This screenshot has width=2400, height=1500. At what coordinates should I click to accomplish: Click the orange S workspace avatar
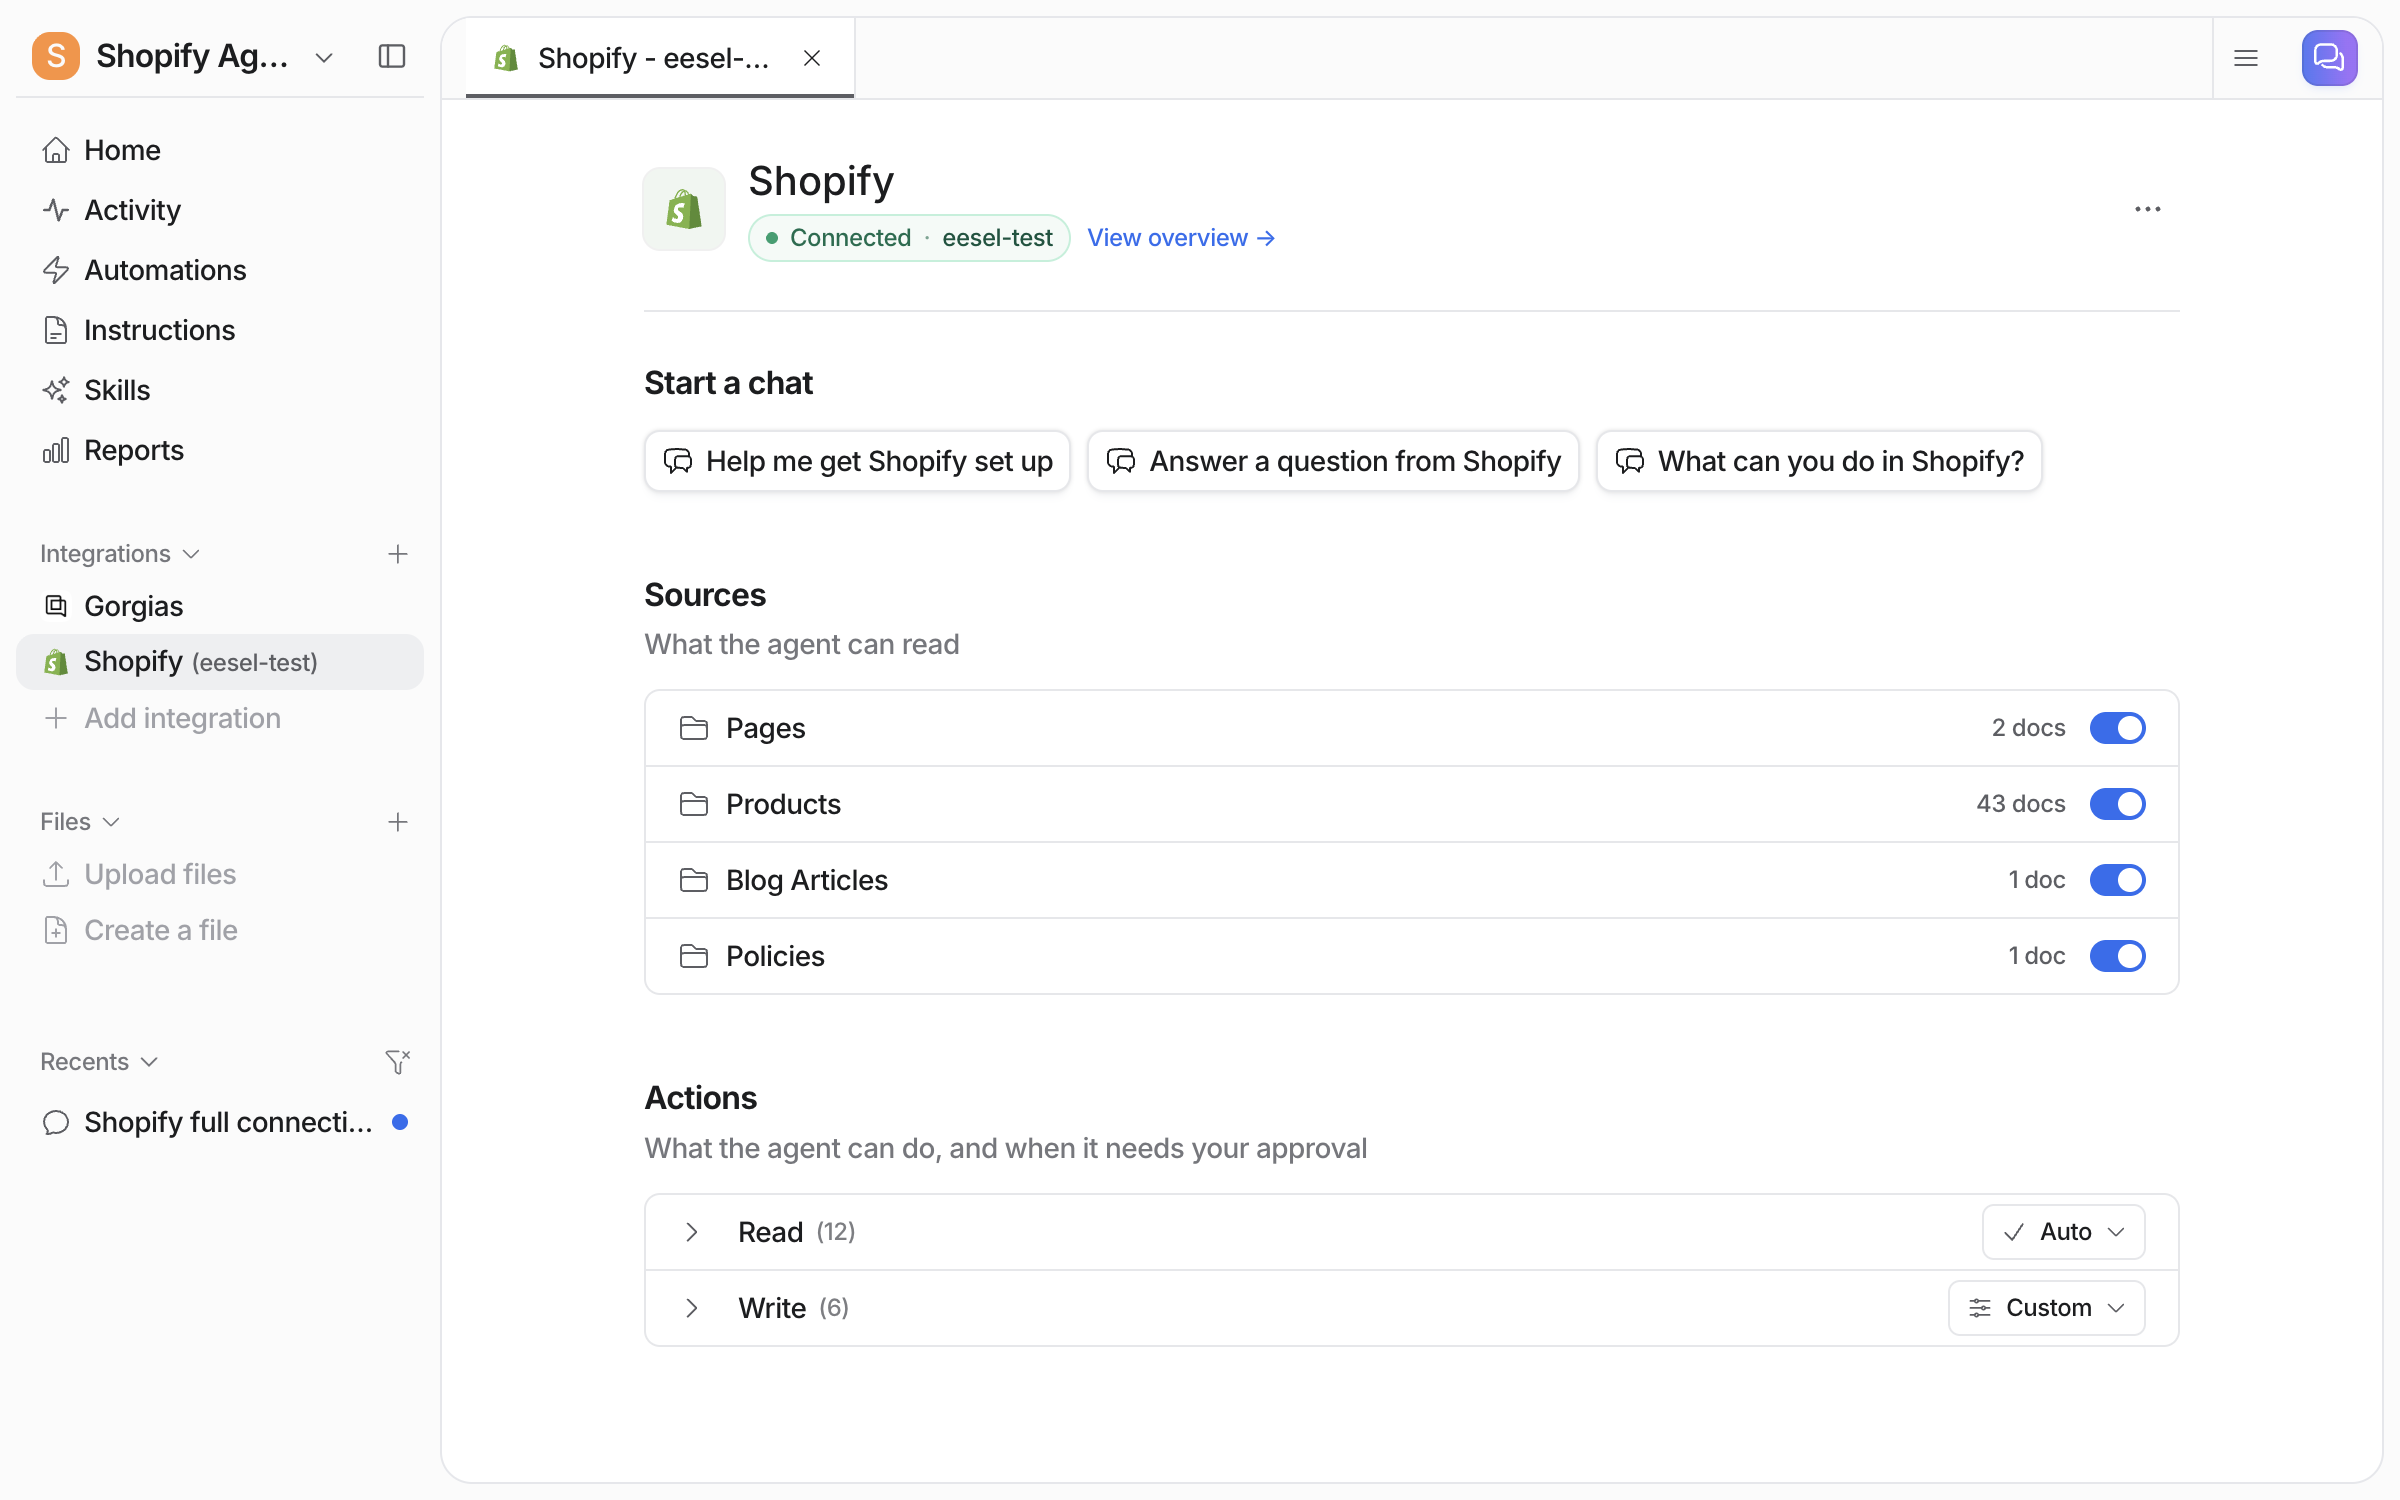pos(56,56)
